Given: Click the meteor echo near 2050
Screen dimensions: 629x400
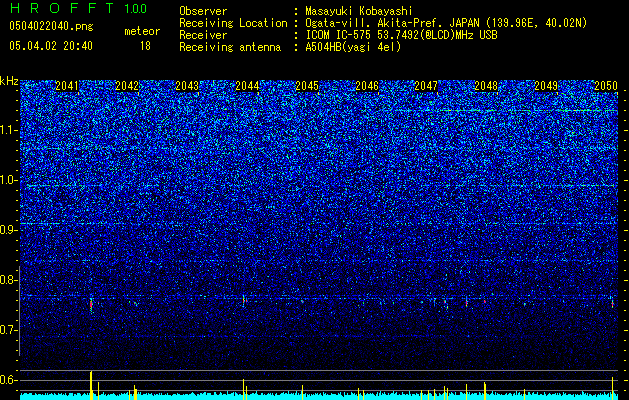Looking at the screenshot, I should tap(612, 304).
